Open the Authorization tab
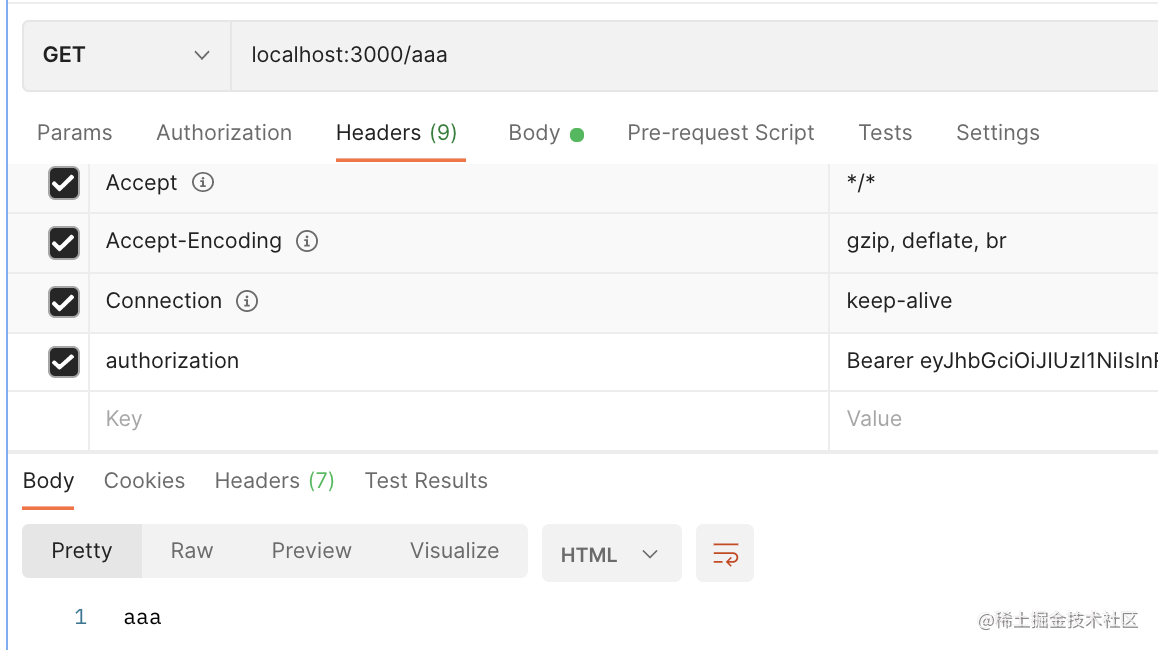 (x=224, y=133)
